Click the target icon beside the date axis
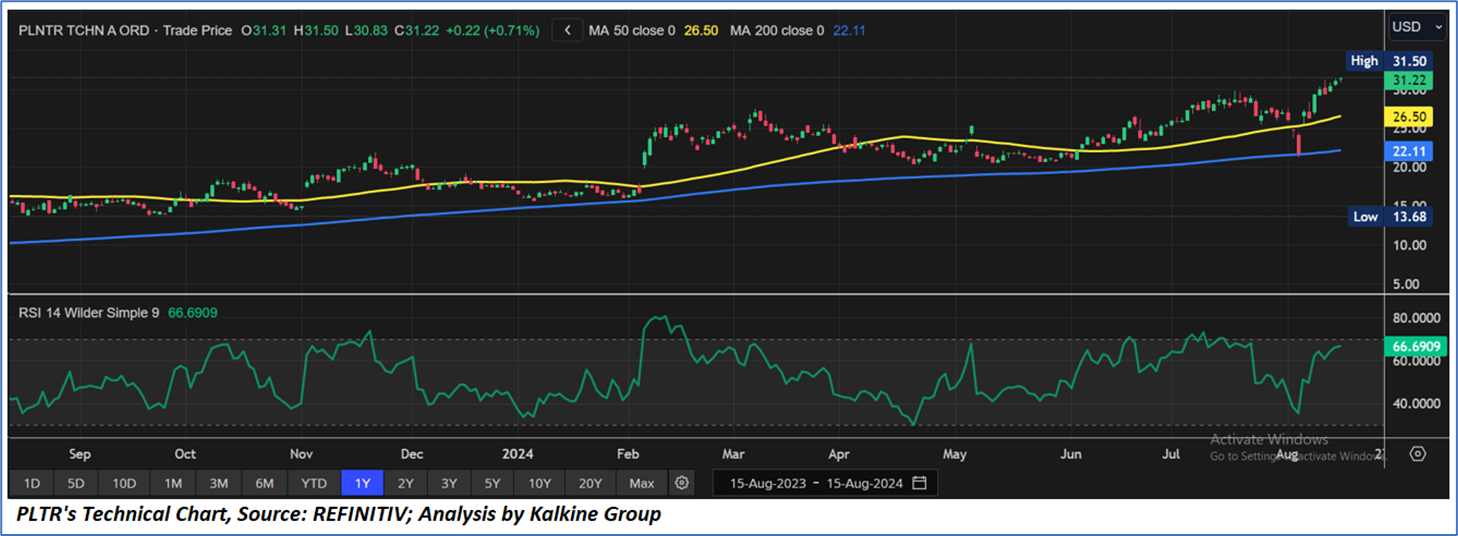Viewport: 1458px width, 536px height. click(x=1417, y=453)
